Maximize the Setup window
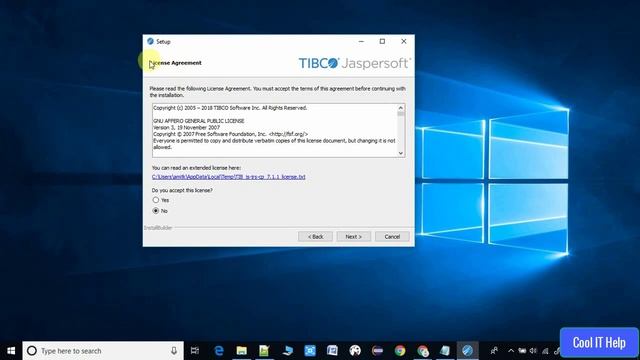640x360 pixels. [382, 41]
